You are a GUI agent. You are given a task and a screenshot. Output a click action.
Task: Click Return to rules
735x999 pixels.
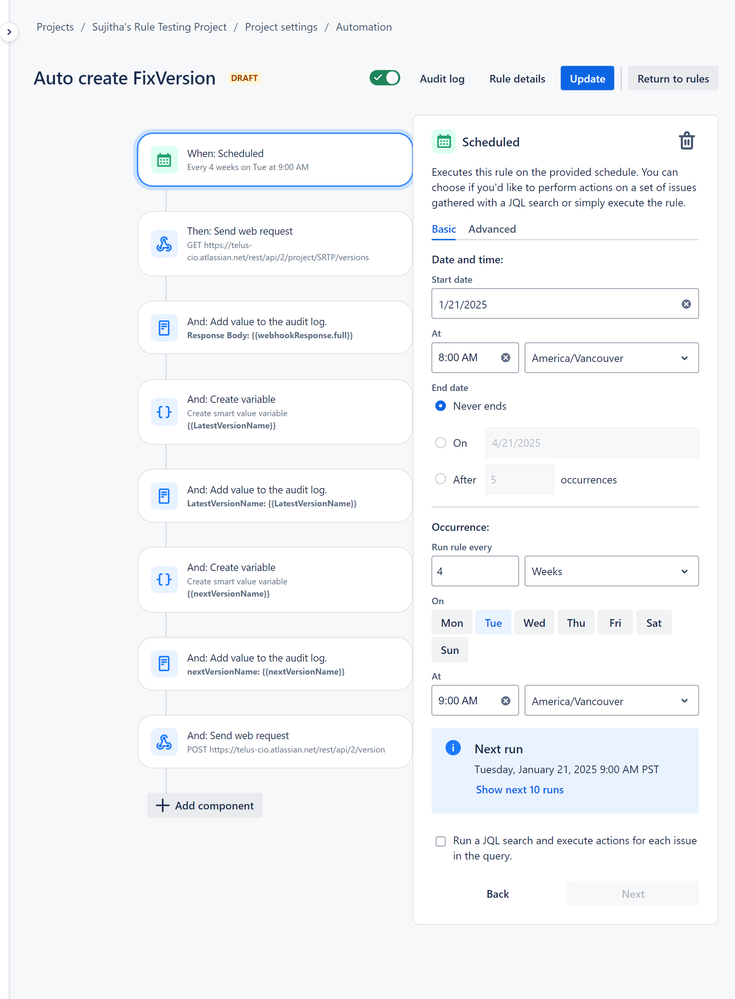pos(673,78)
